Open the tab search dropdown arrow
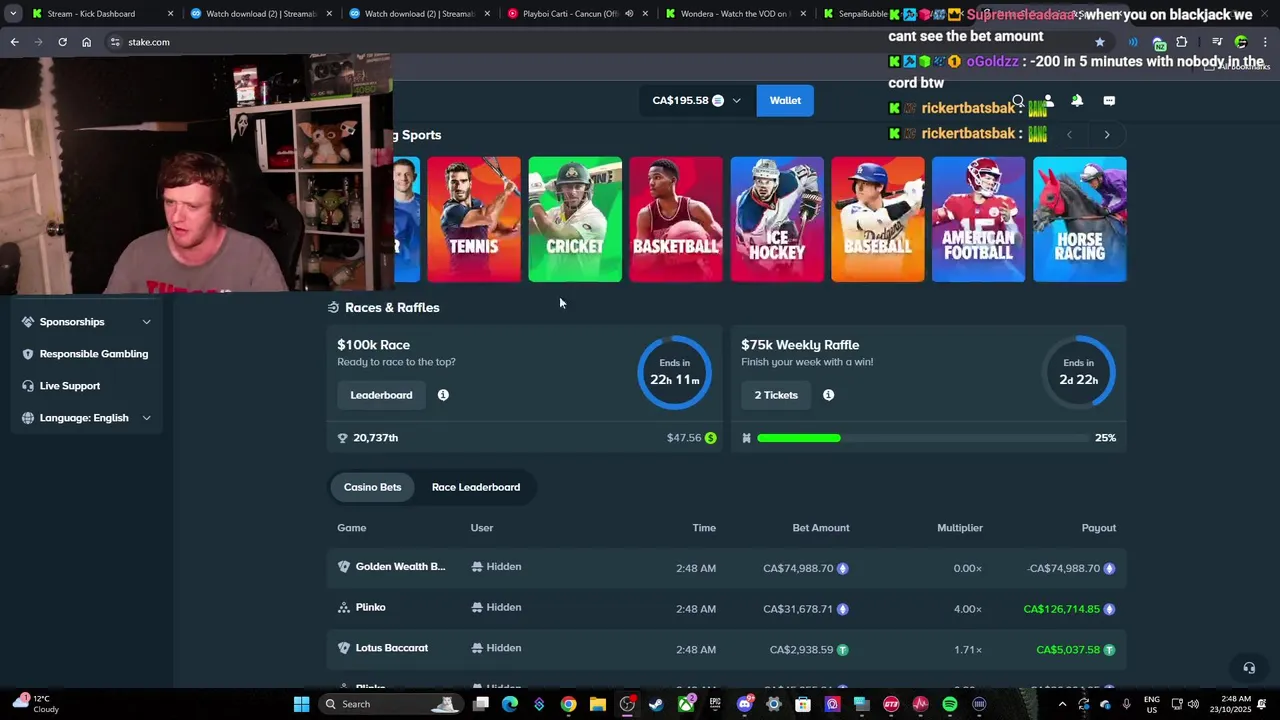 tap(12, 14)
